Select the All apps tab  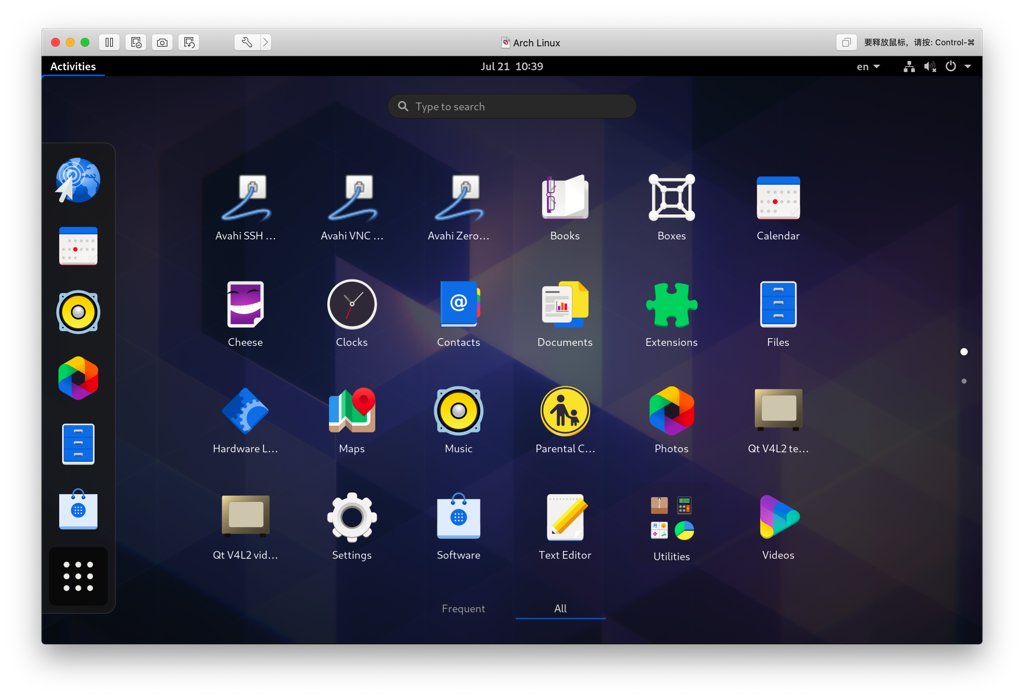click(560, 608)
